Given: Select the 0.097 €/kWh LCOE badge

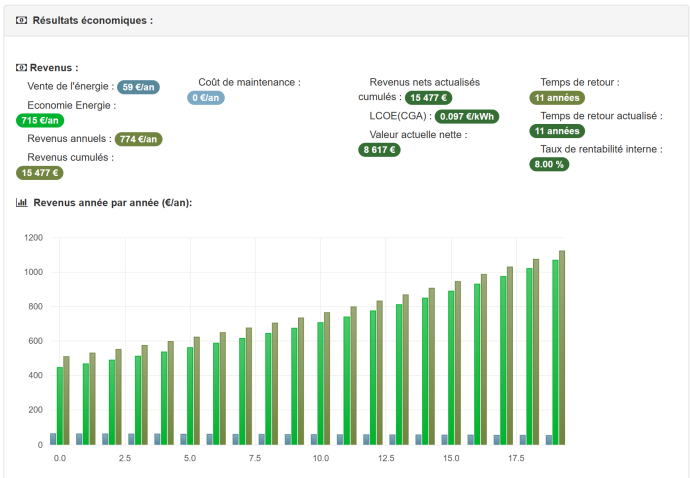Looking at the screenshot, I should pos(467,116).
